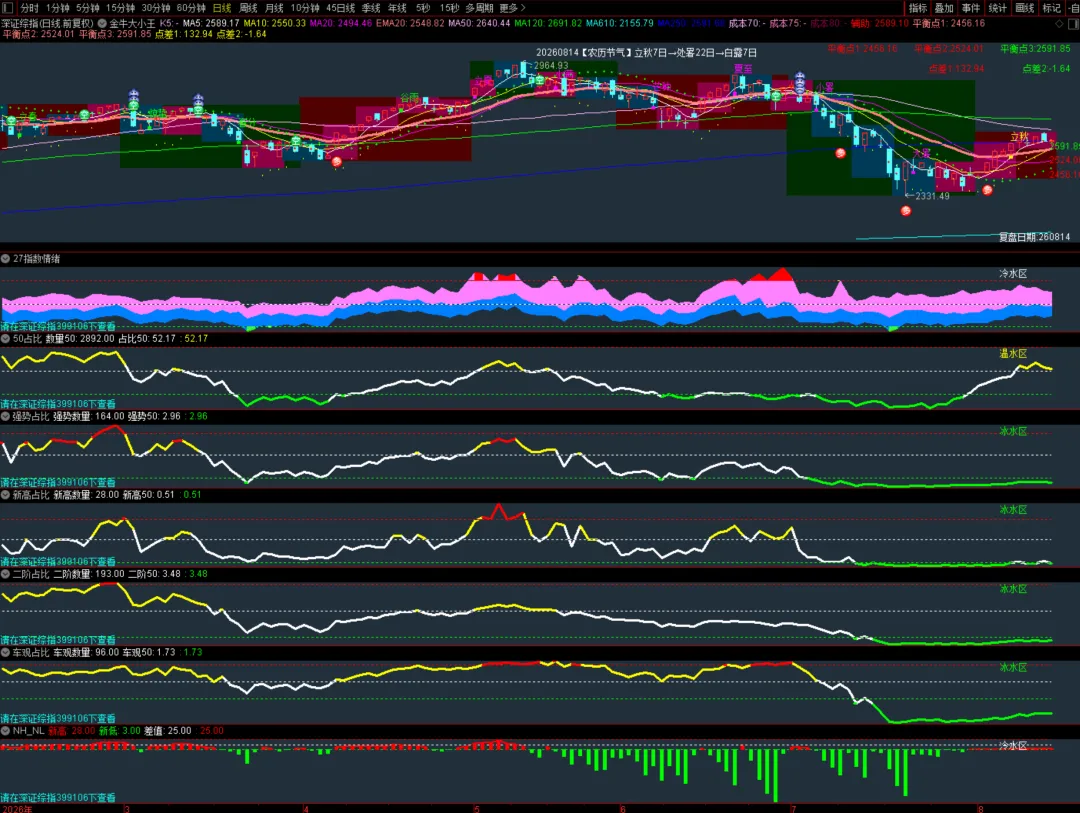Click the red ball marker at August chart lows

pos(988,190)
